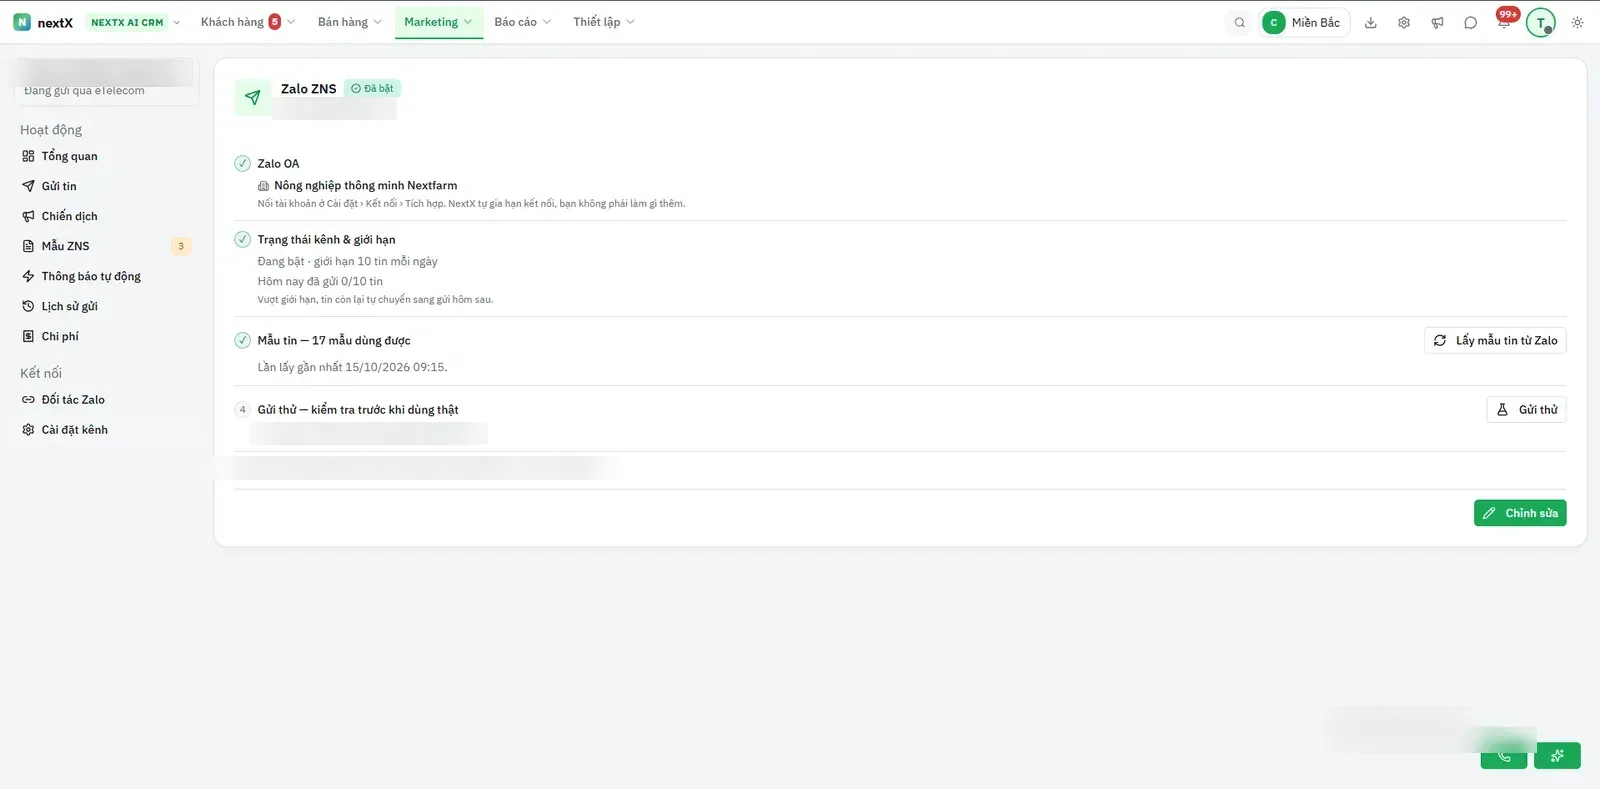Click the Mẫu tin — 17 mẫu dùng được heading
Viewport: 1600px width, 789px height.
[x=334, y=340]
